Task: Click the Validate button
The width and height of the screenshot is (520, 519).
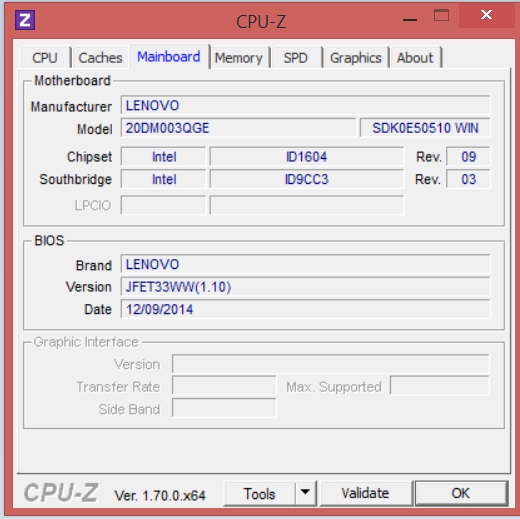Action: (x=366, y=493)
